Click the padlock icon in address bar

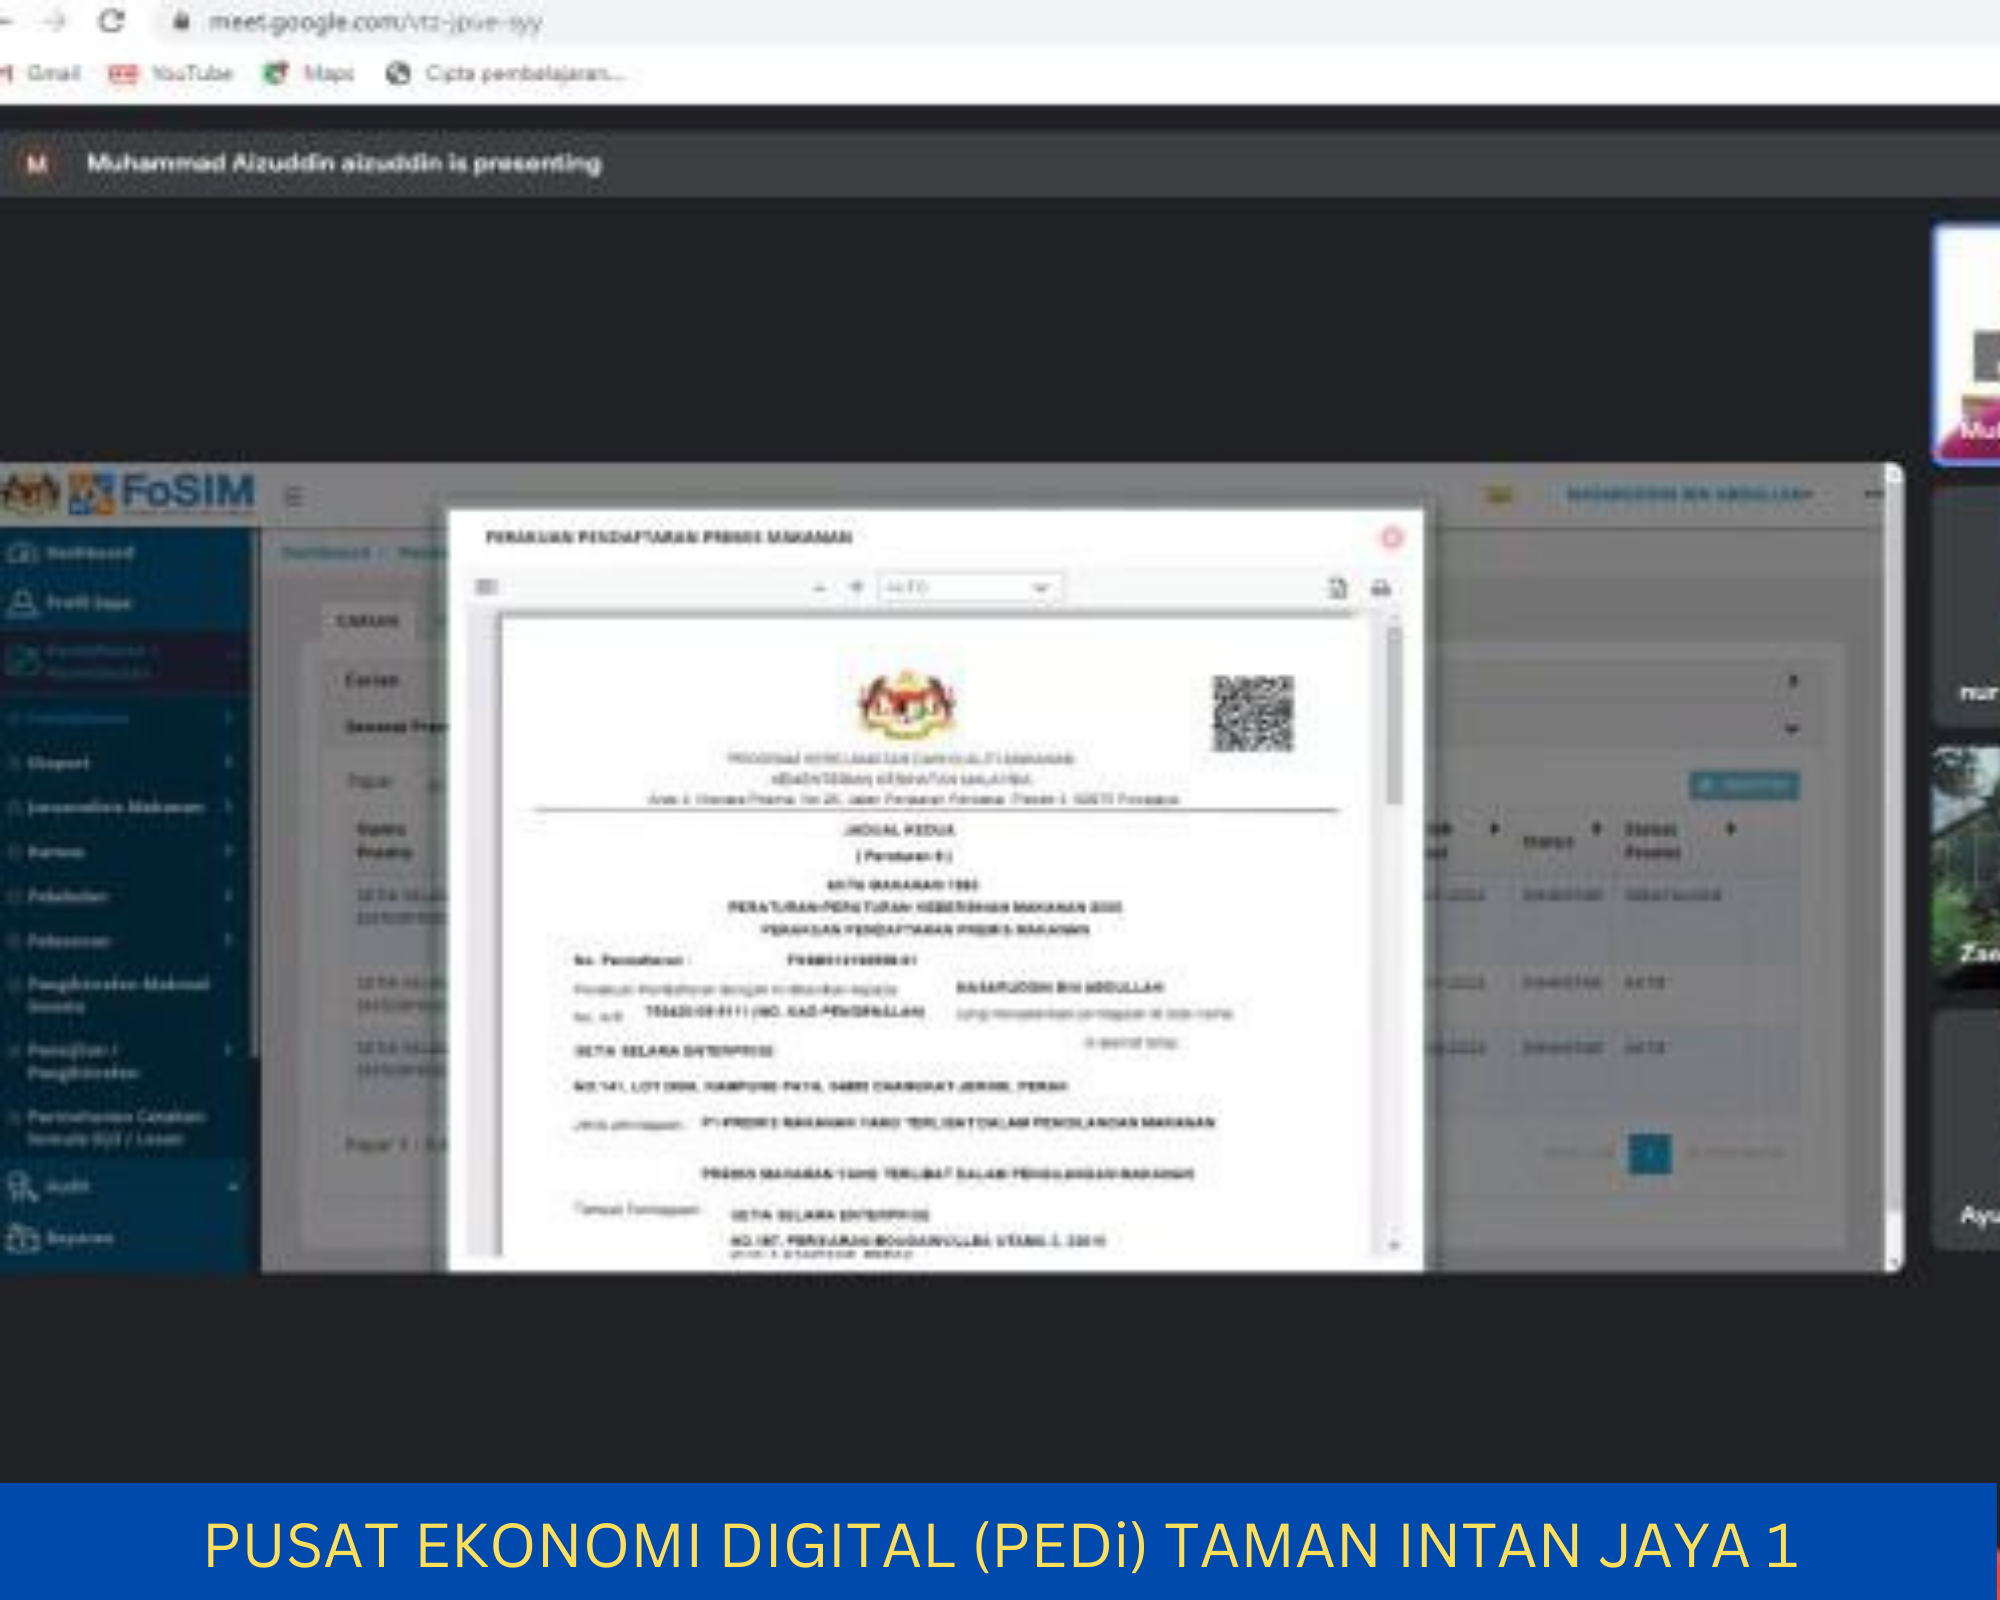click(181, 21)
